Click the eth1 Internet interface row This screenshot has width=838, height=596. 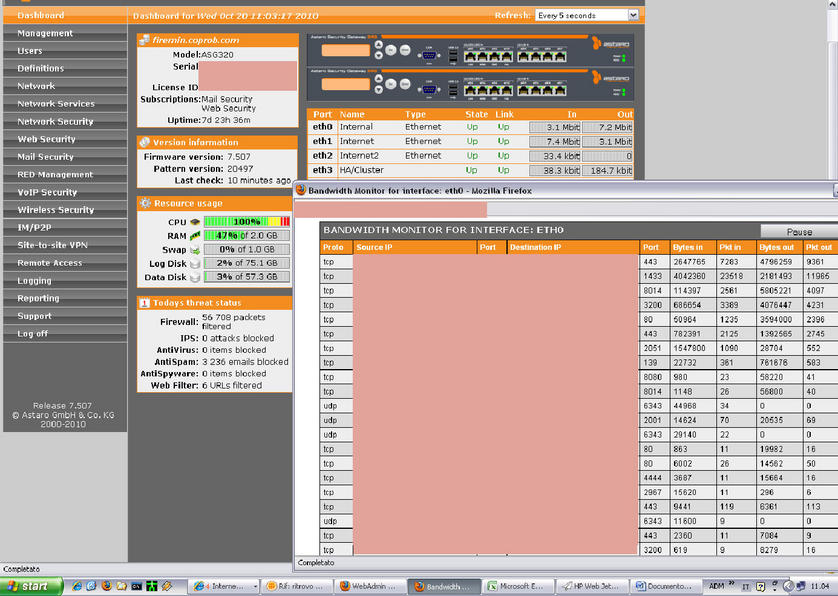tap(470, 142)
